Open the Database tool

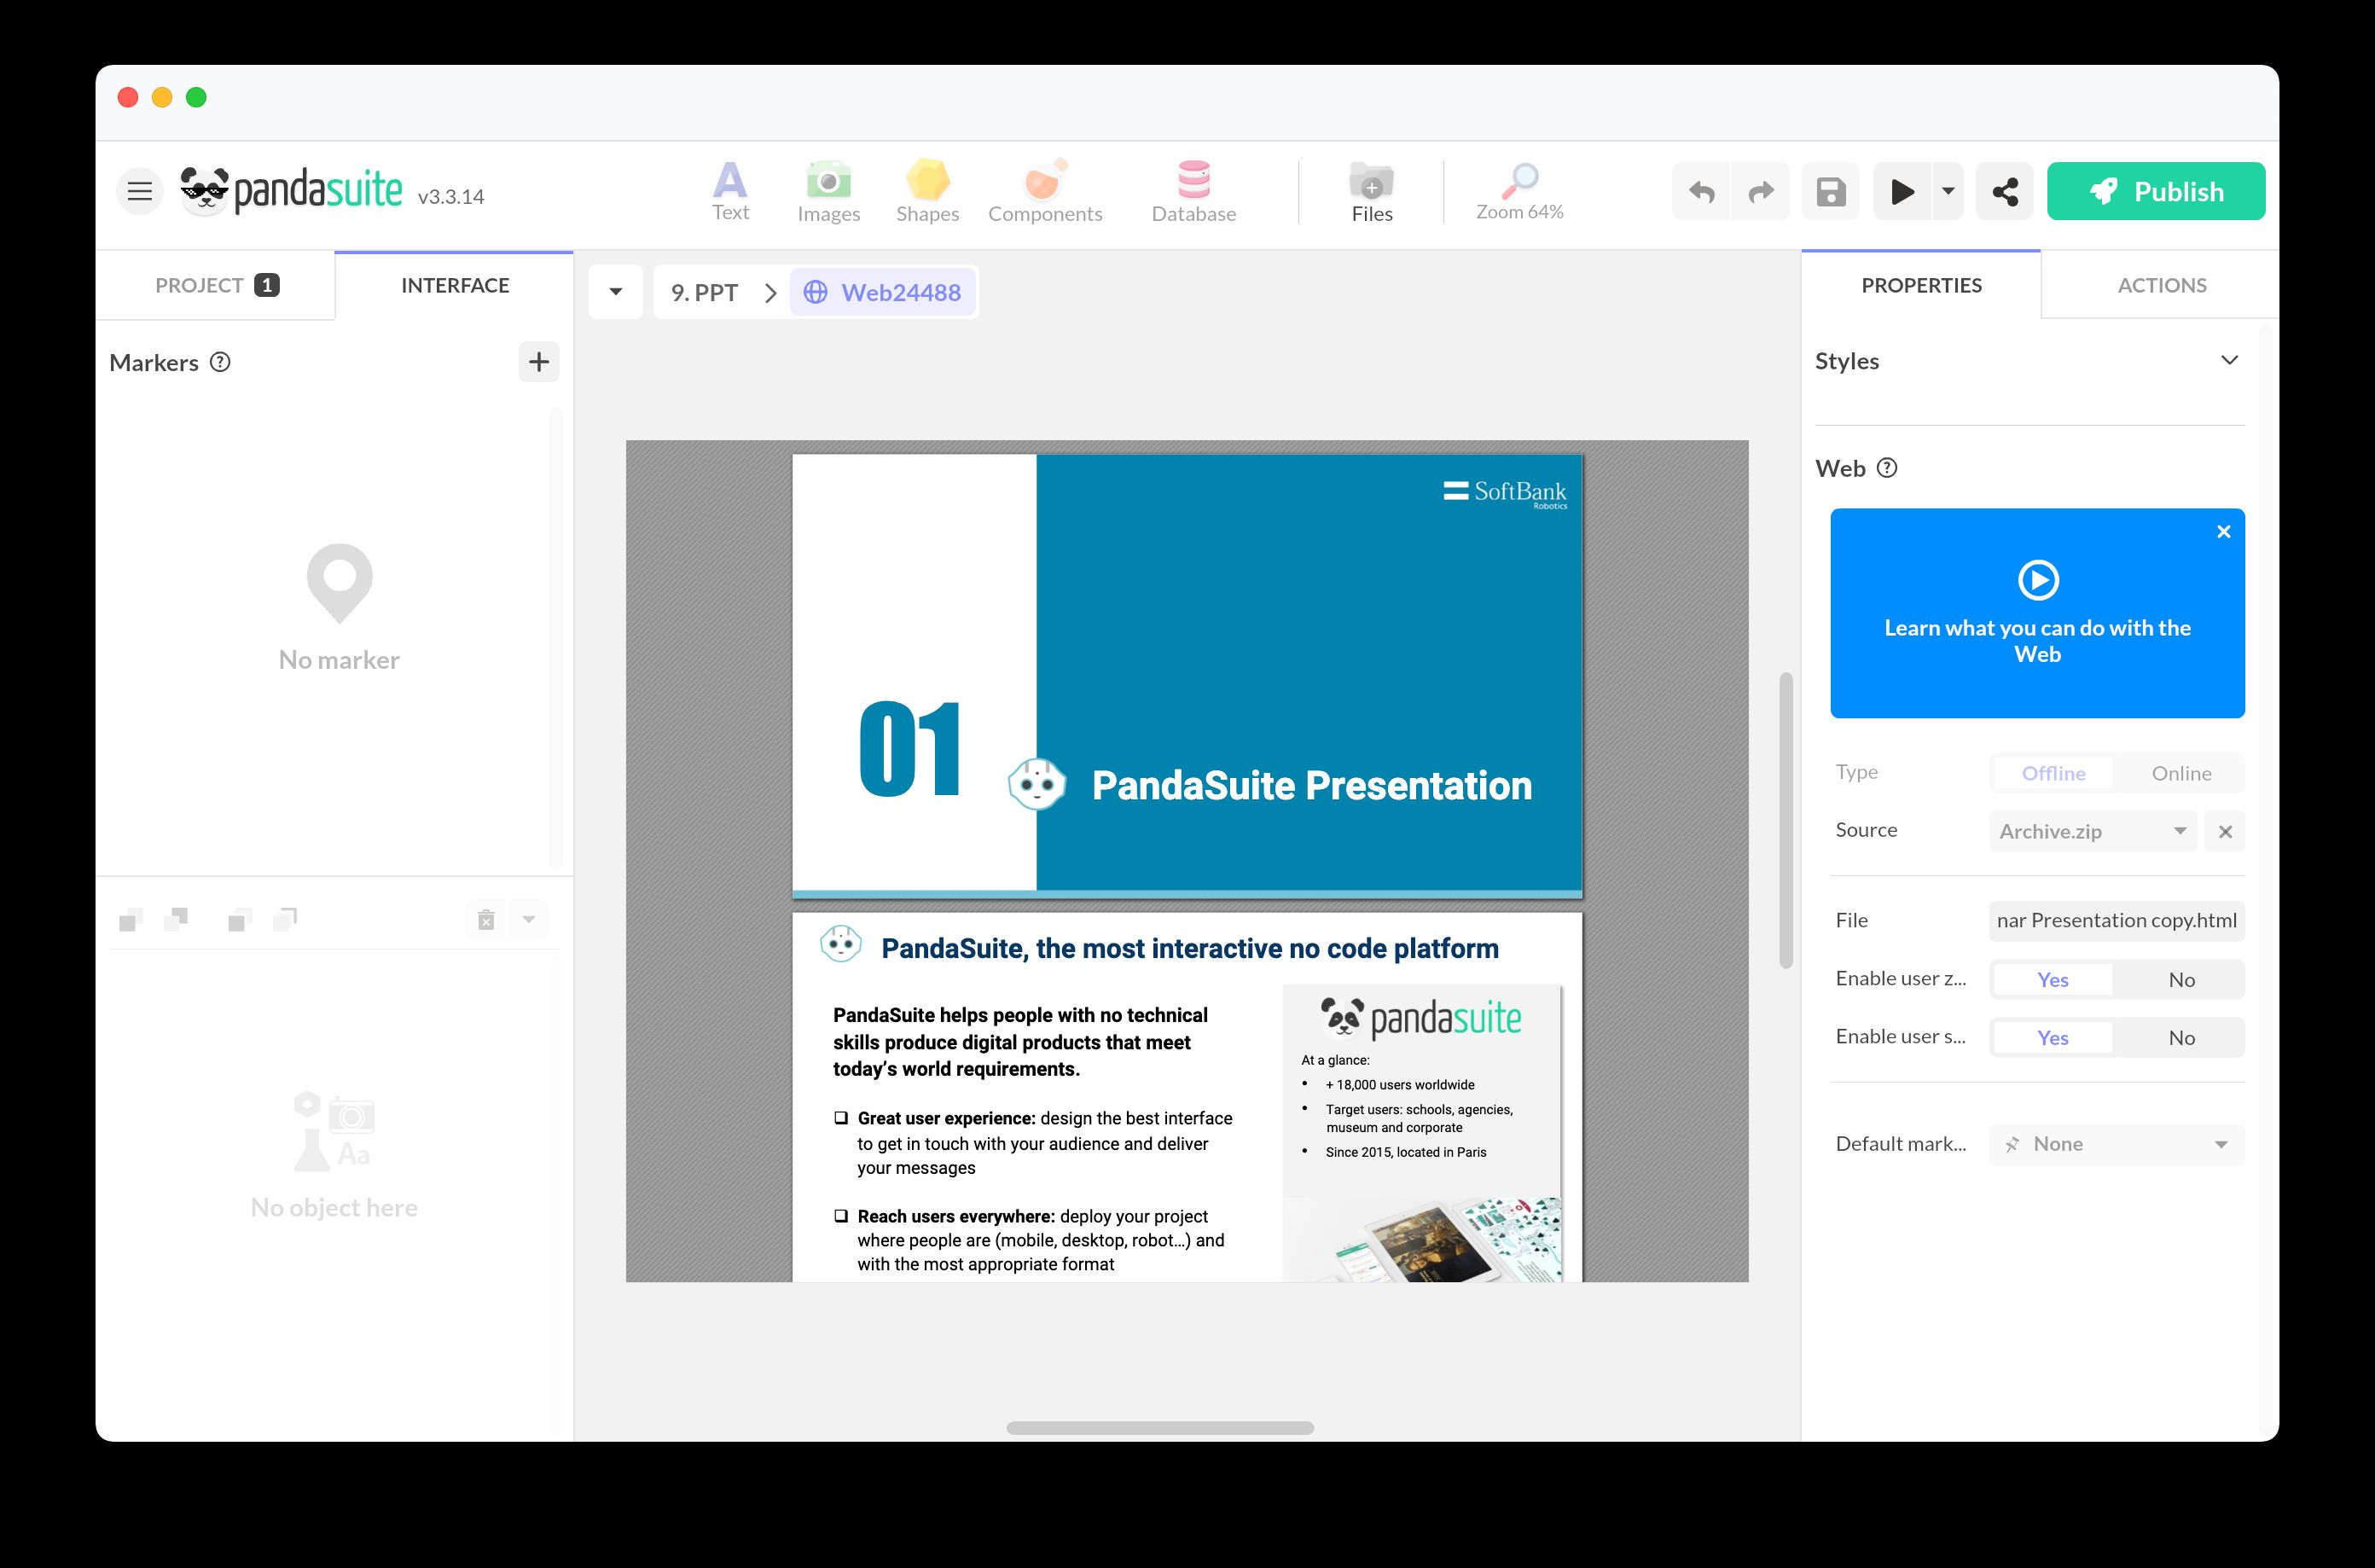(1193, 190)
